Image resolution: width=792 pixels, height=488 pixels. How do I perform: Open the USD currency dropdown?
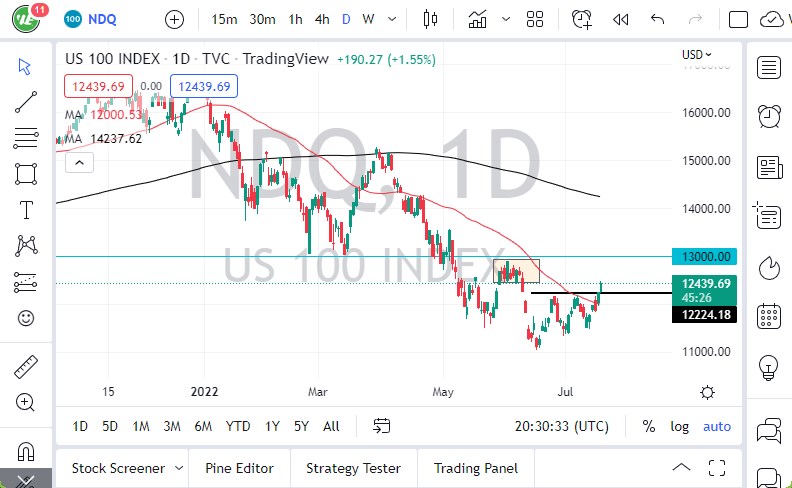pos(697,55)
